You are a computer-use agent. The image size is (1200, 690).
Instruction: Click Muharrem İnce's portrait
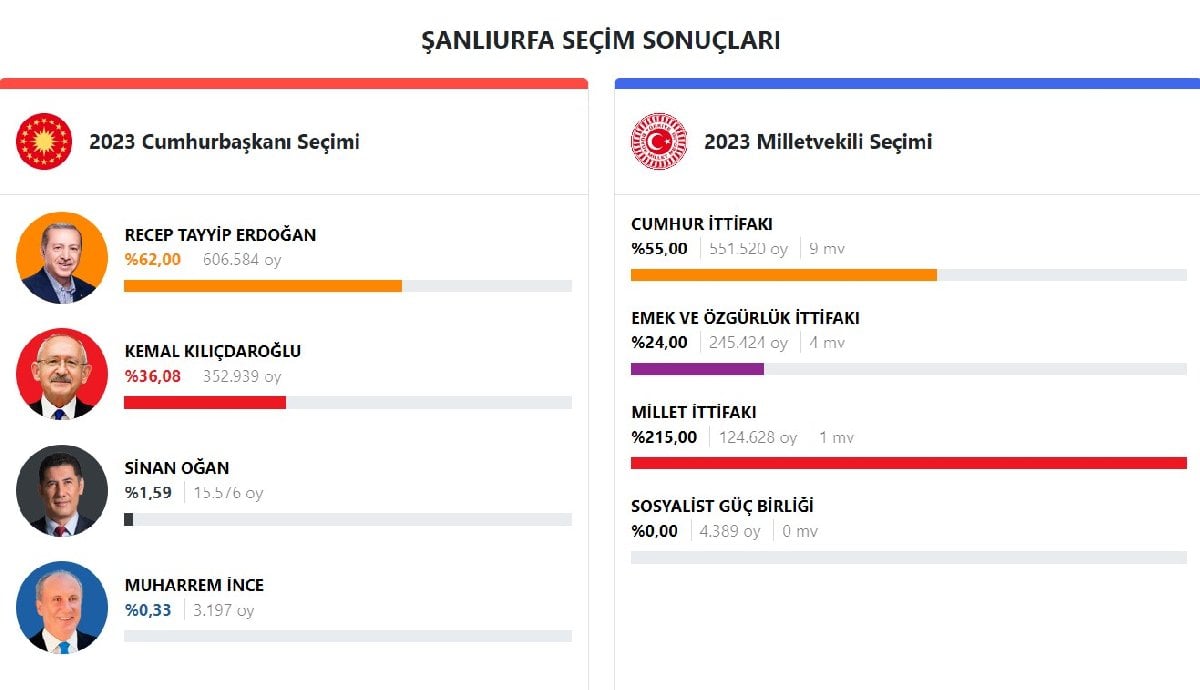[62, 608]
